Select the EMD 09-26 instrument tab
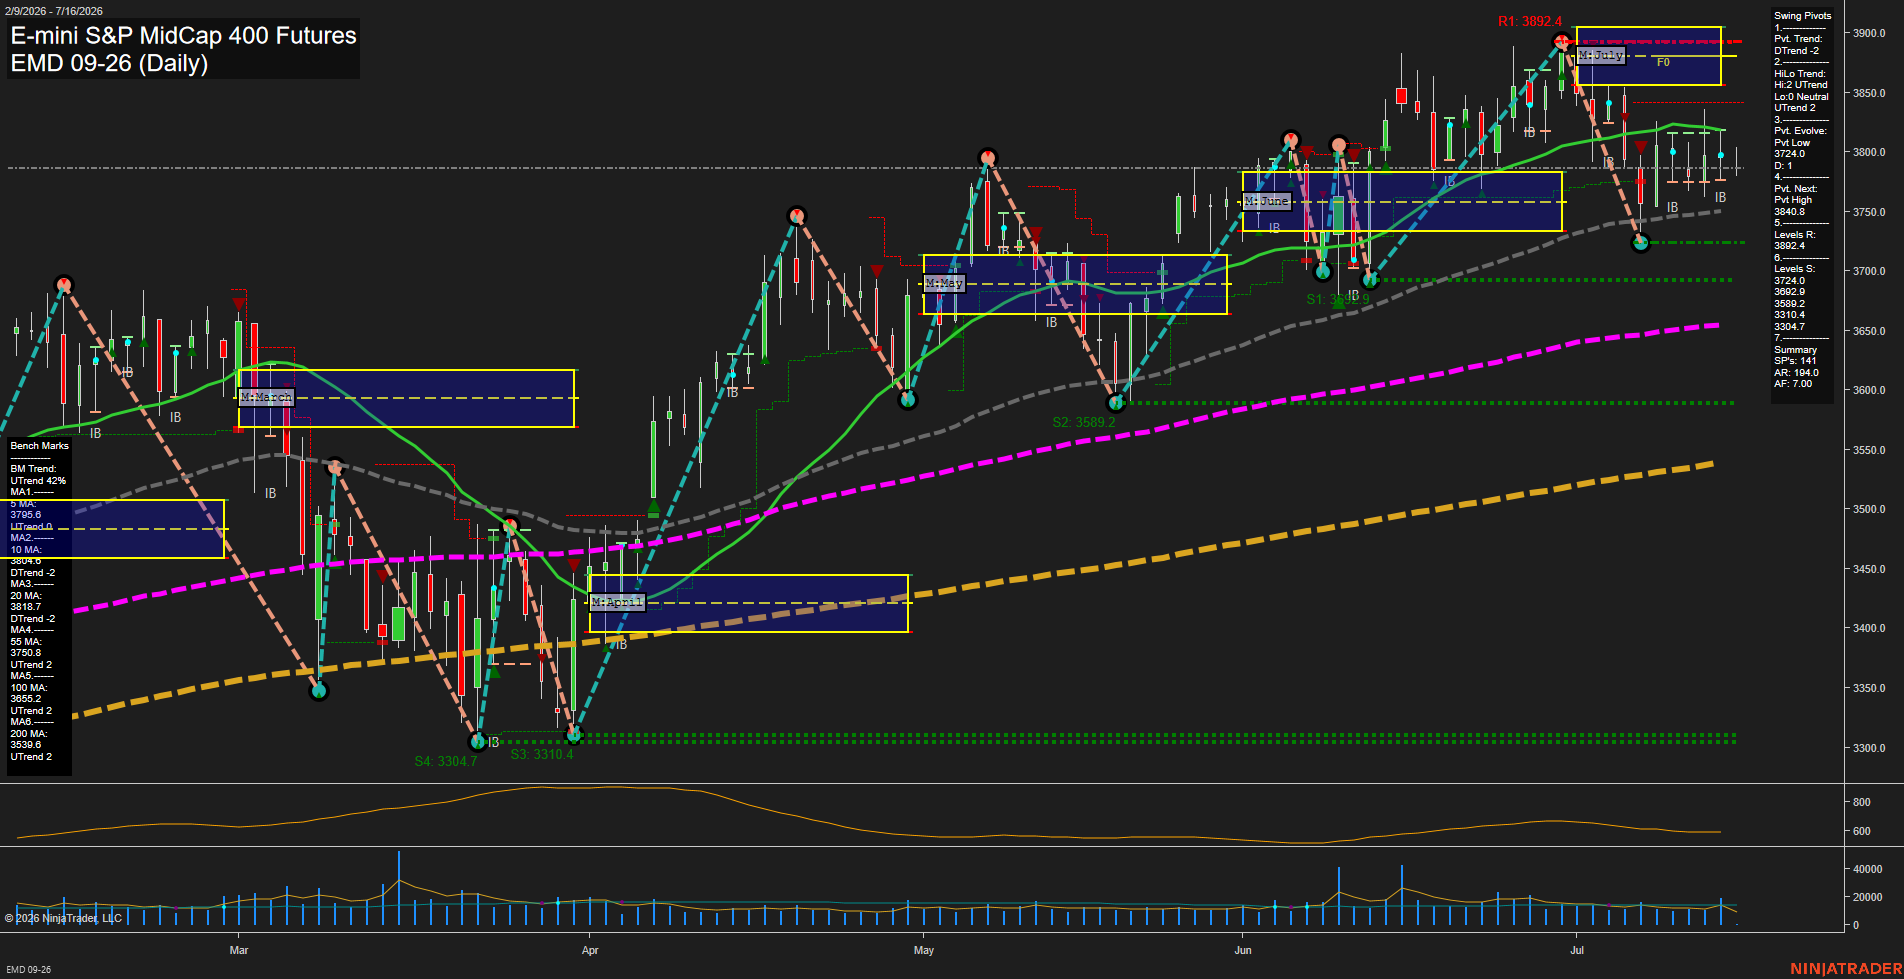1904x979 pixels. pos(28,969)
